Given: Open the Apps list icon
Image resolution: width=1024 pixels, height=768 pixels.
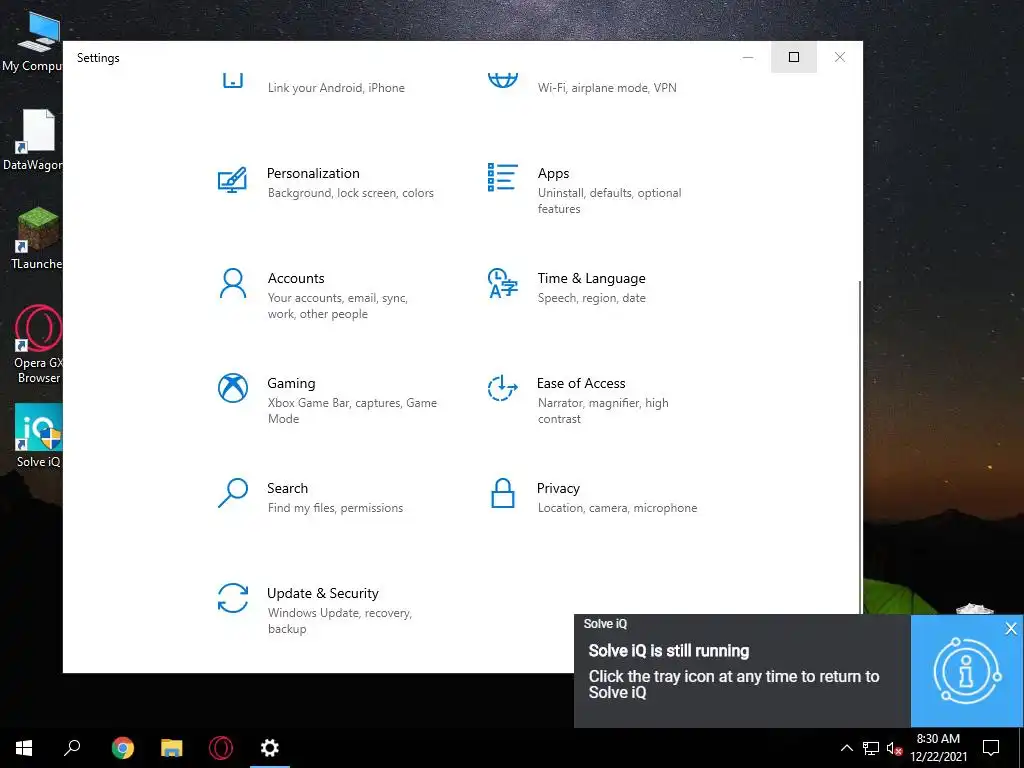Looking at the screenshot, I should [x=502, y=178].
